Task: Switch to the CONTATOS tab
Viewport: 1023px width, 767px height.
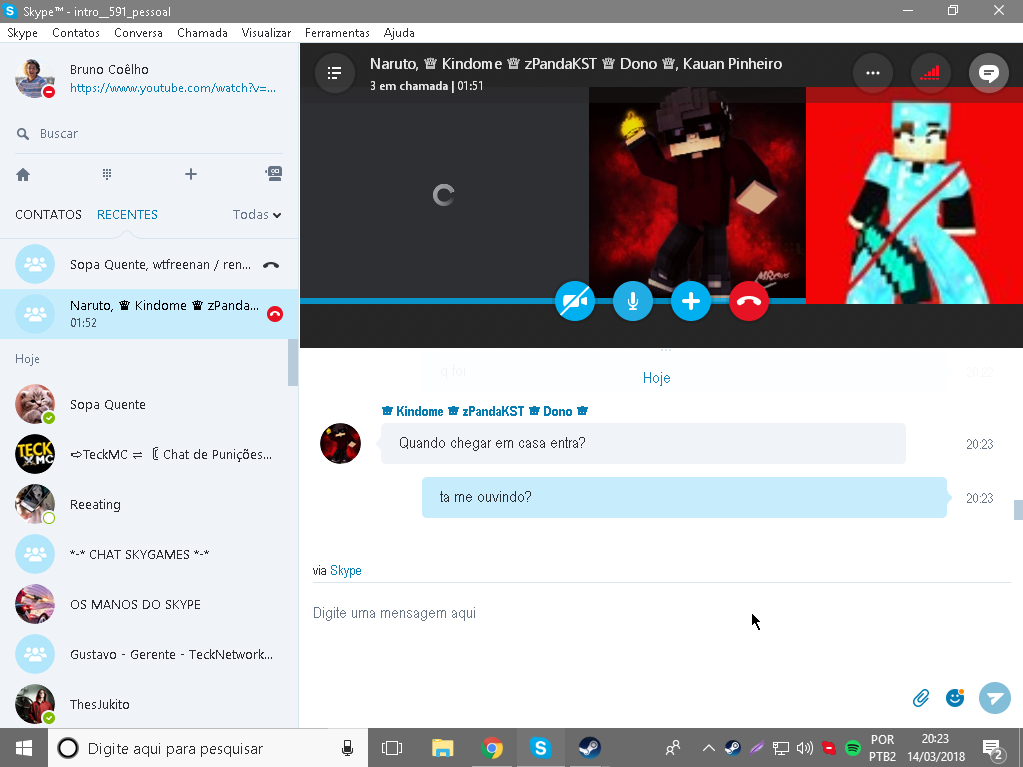Action: [x=48, y=215]
